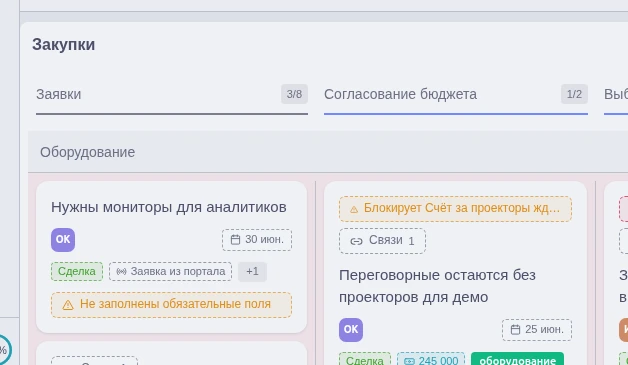Click calendar icon beside 30 июн.

tap(236, 240)
